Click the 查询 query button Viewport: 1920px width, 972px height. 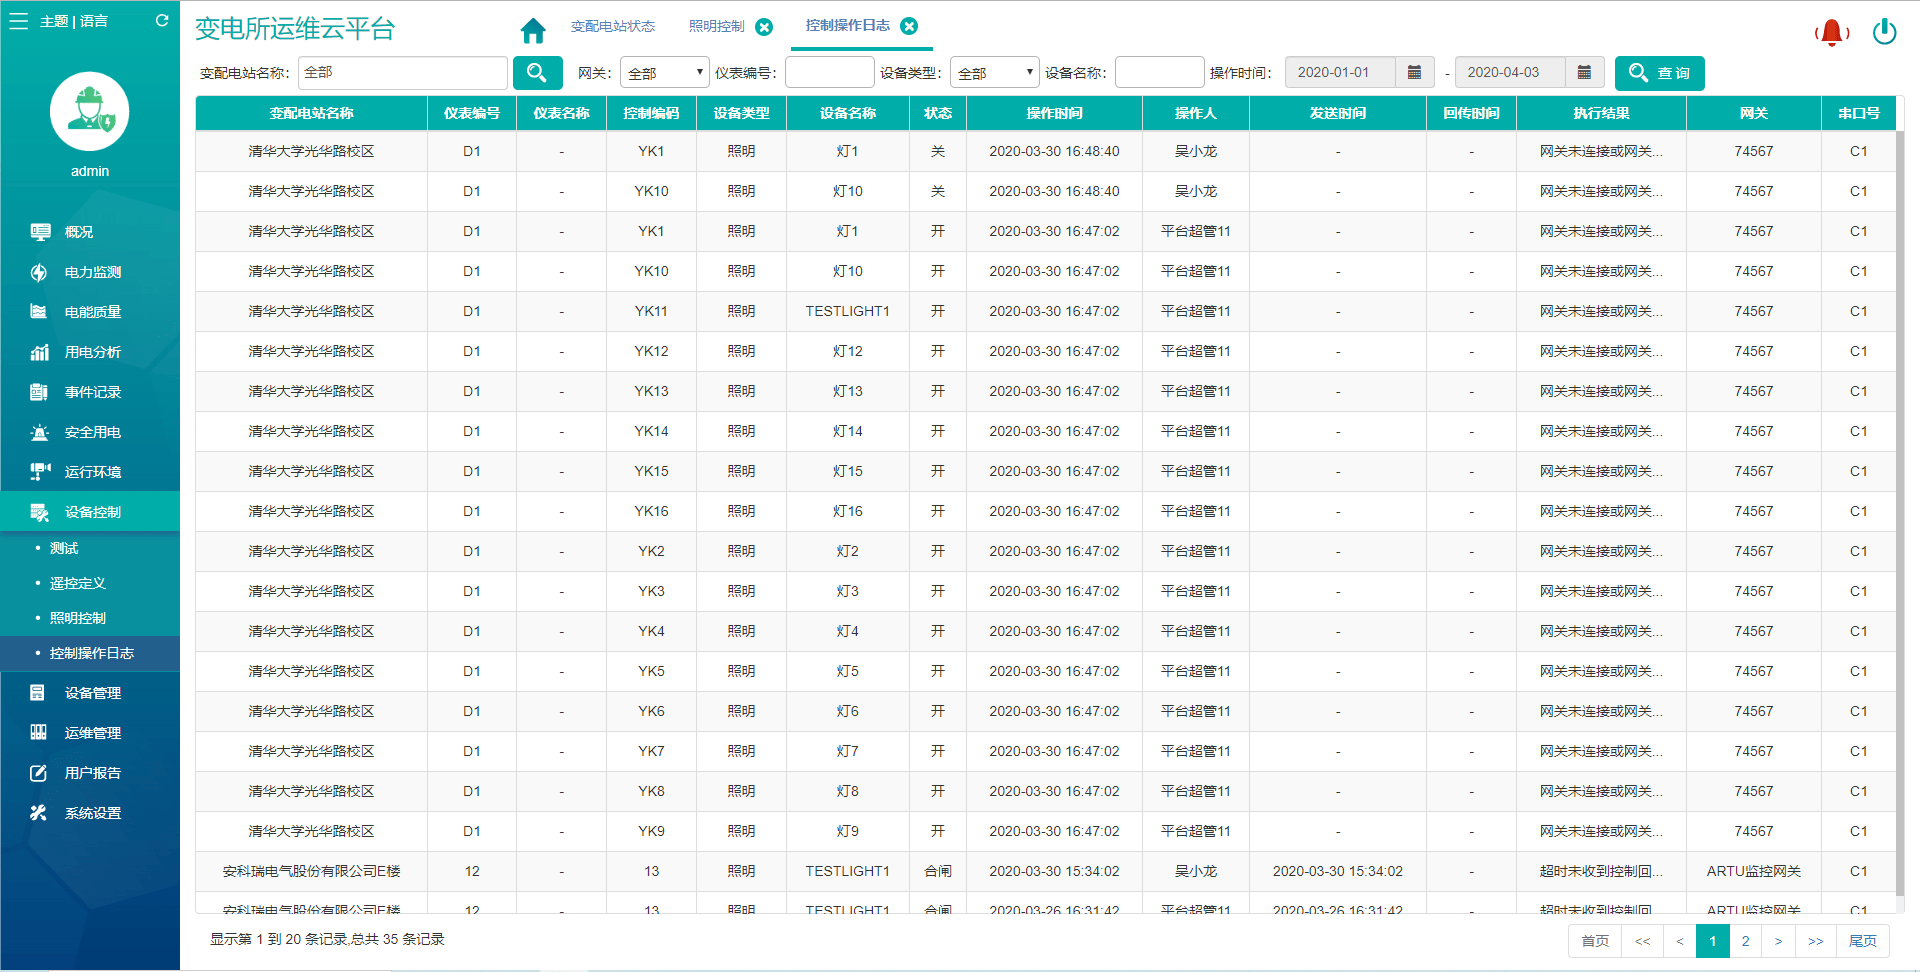pyautogui.click(x=1659, y=73)
